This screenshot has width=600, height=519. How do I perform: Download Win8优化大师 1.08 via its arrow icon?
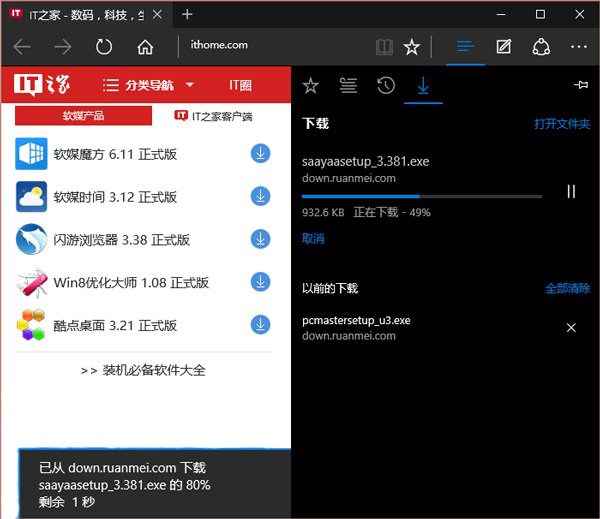click(x=261, y=282)
